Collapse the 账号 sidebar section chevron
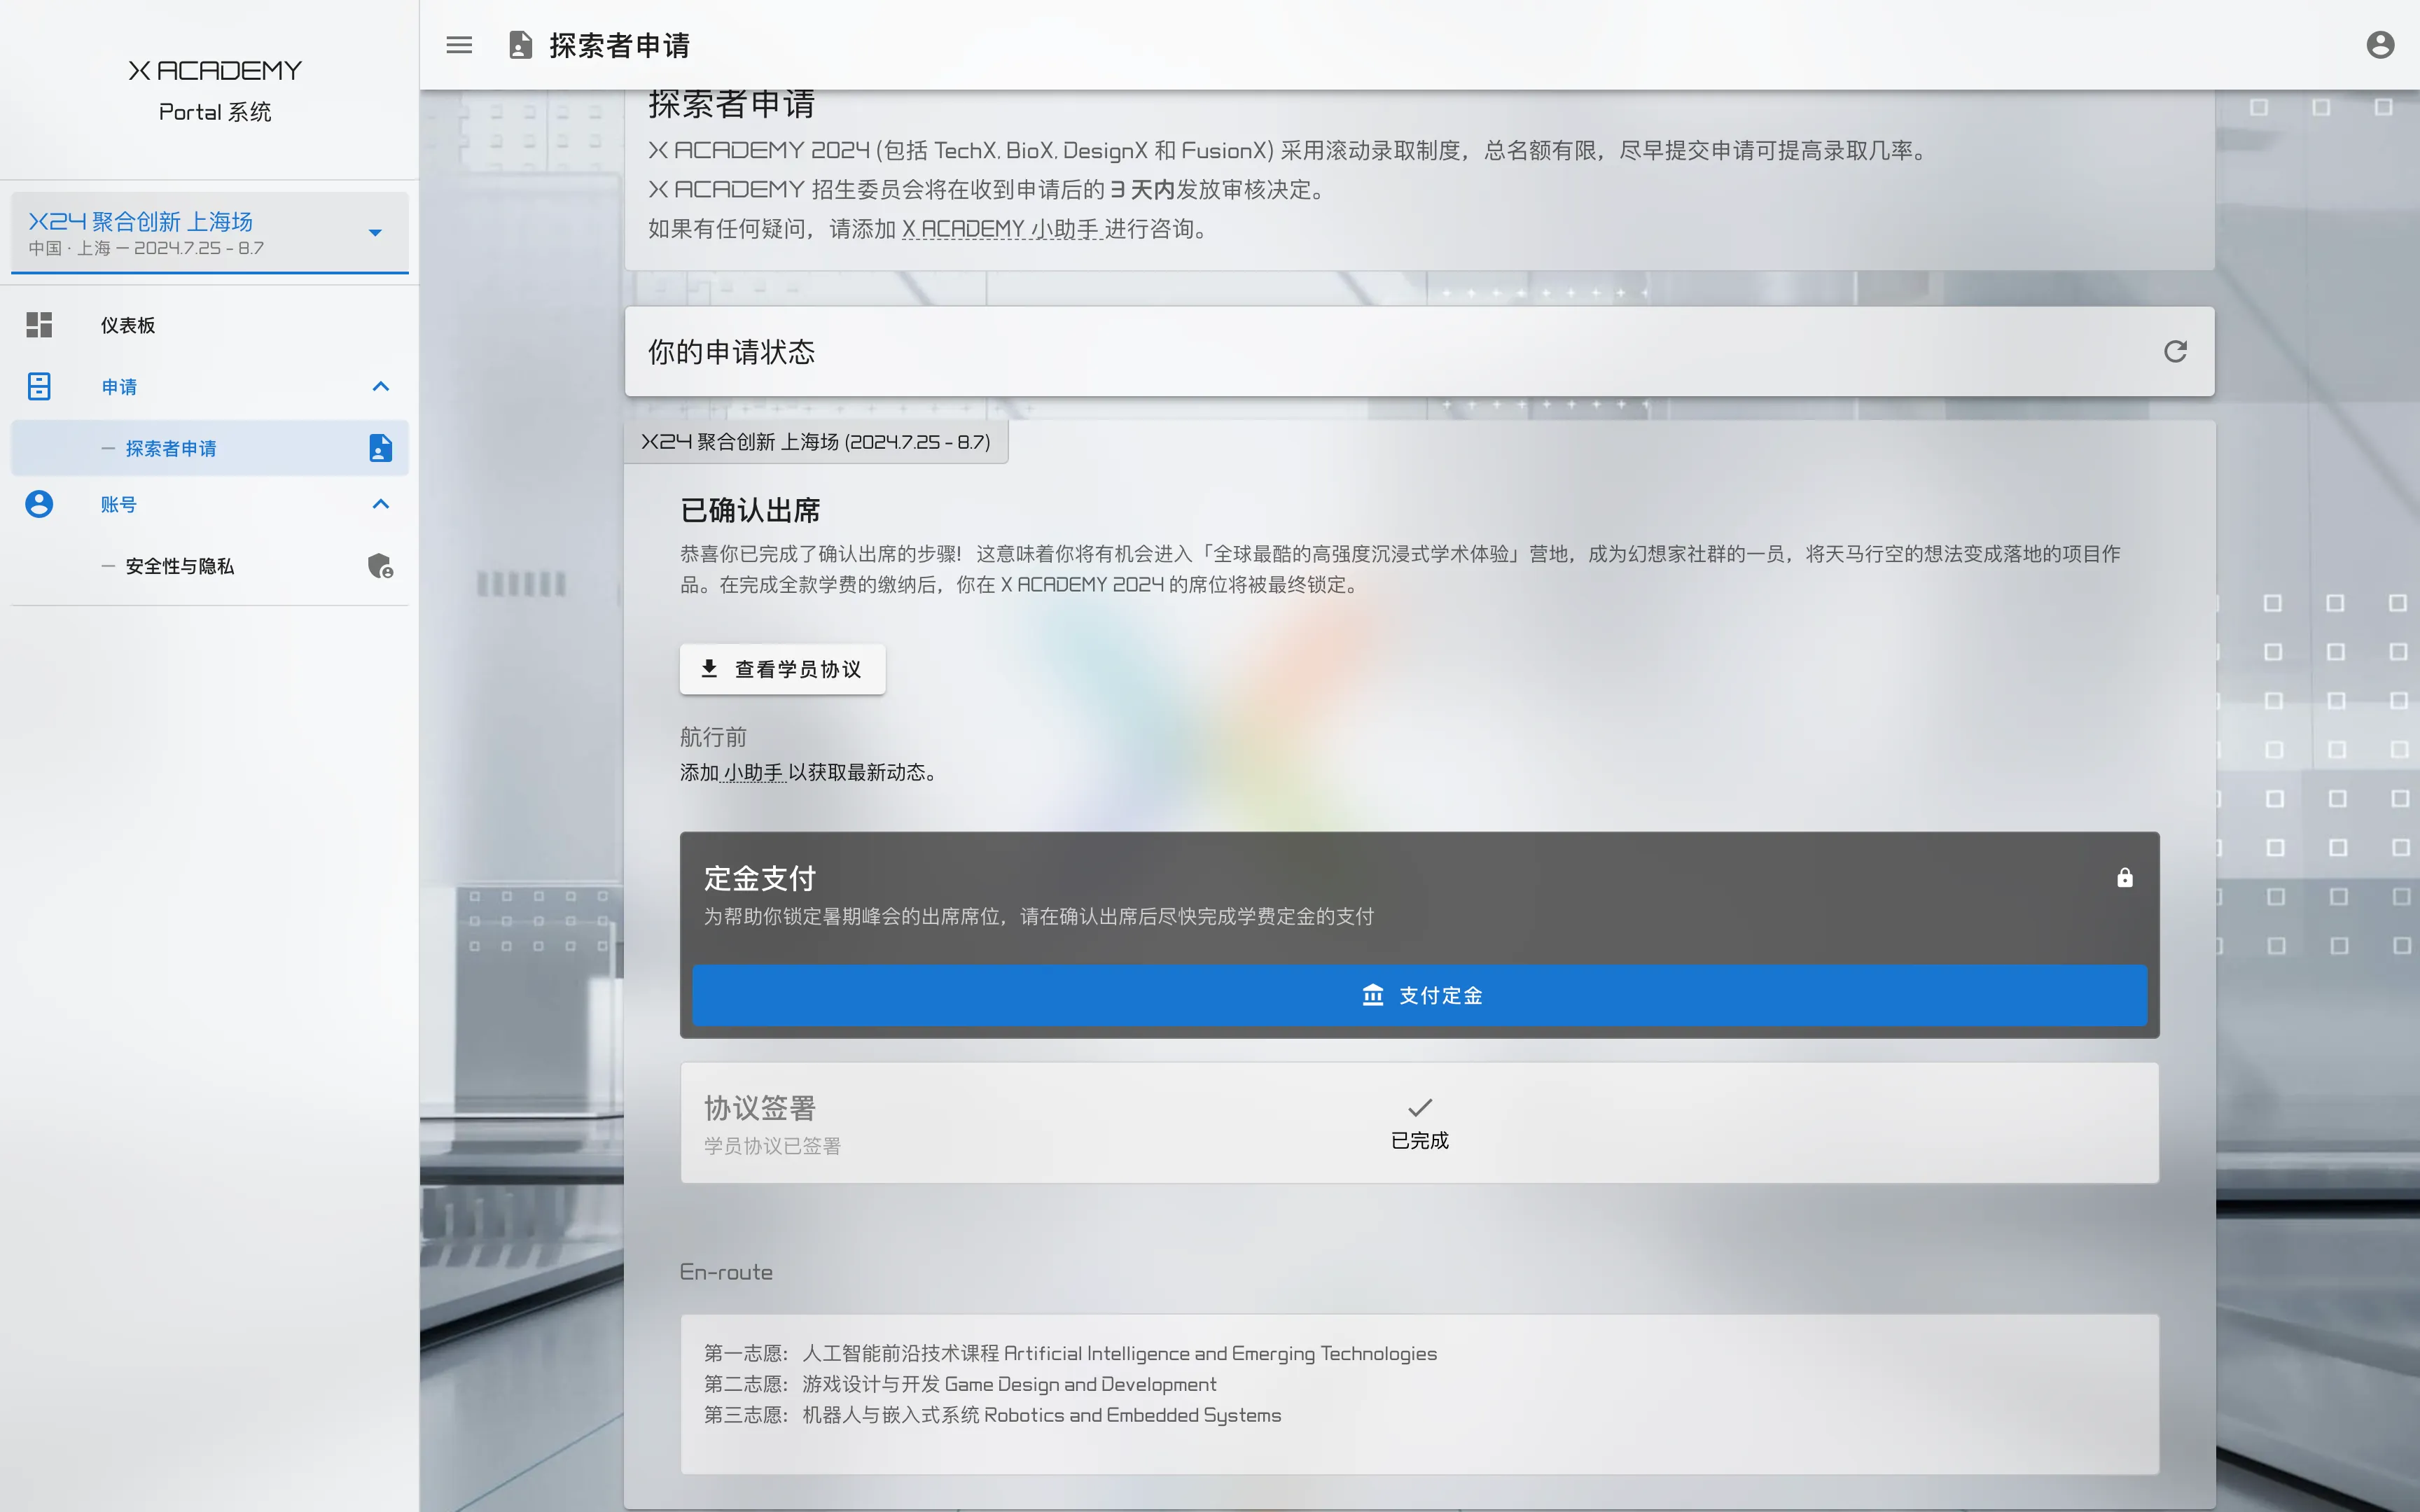This screenshot has height=1512, width=2420. [381, 504]
